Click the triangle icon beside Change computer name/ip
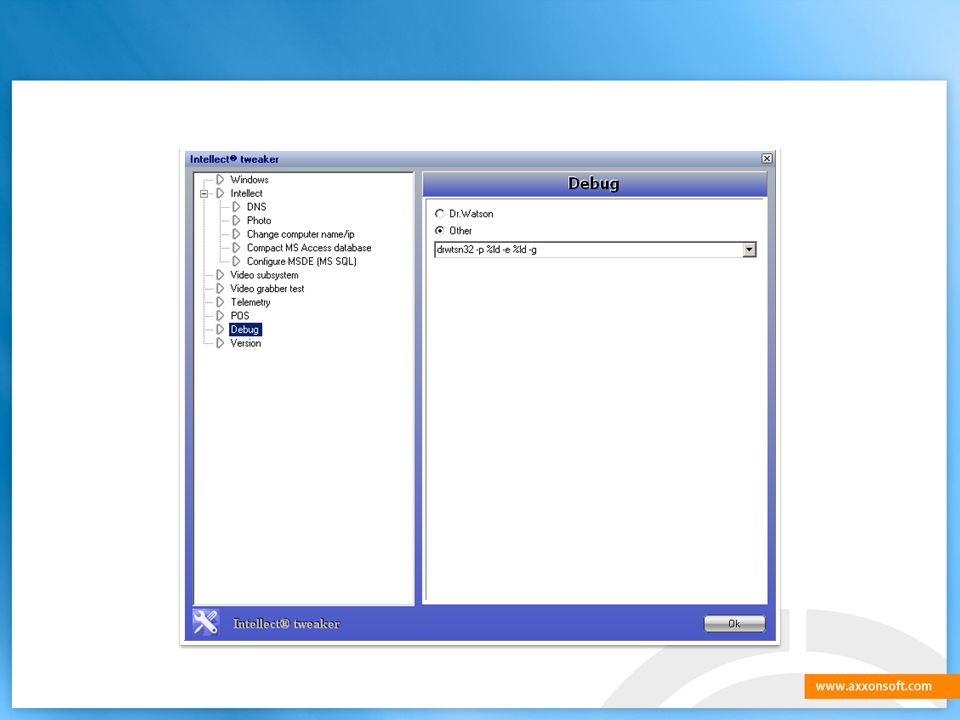The width and height of the screenshot is (960, 720). click(x=236, y=234)
